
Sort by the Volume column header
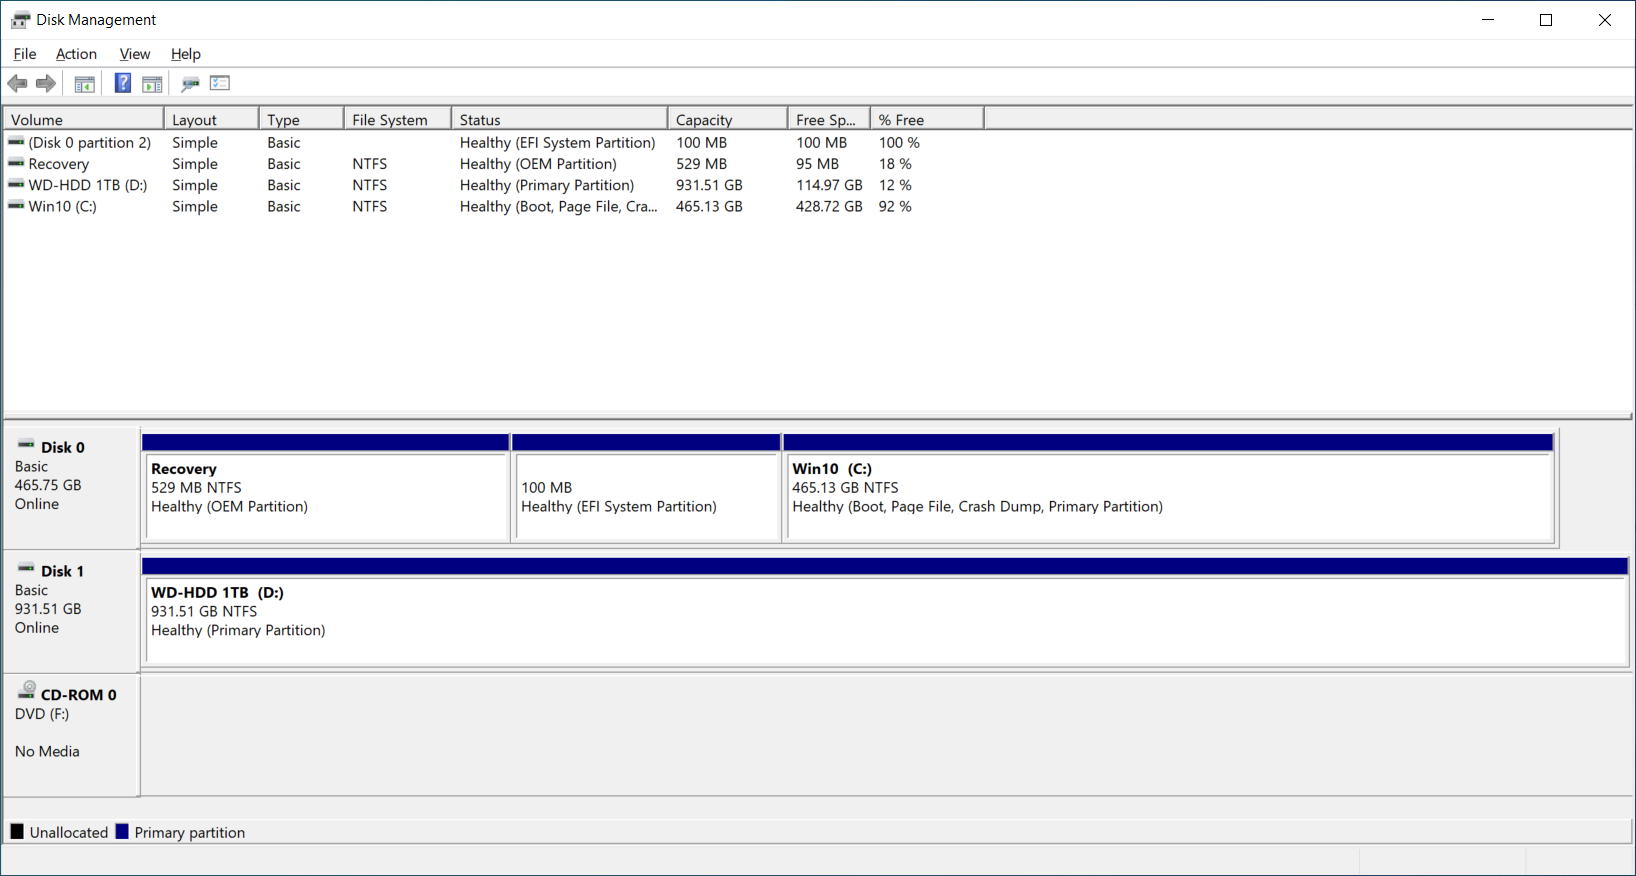coord(84,119)
